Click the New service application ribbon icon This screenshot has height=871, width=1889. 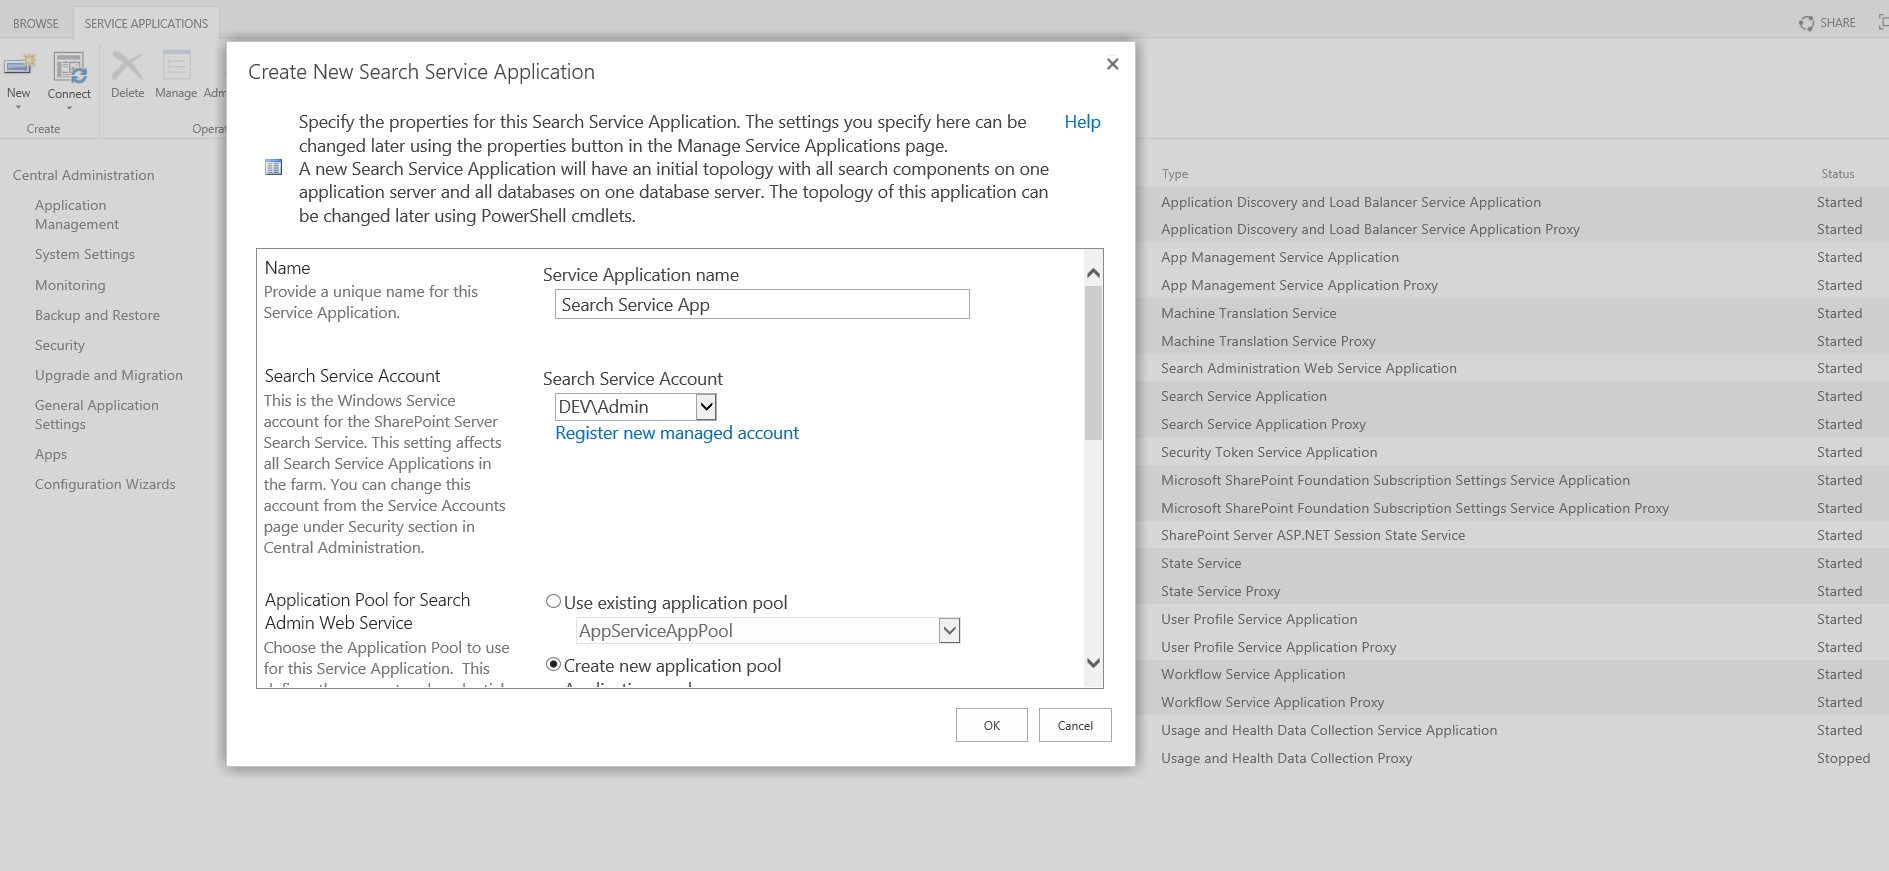tap(19, 67)
